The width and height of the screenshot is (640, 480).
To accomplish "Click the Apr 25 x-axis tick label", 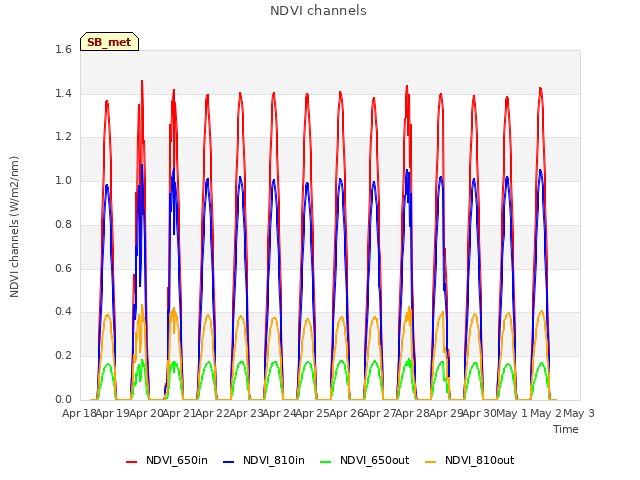I will [312, 413].
